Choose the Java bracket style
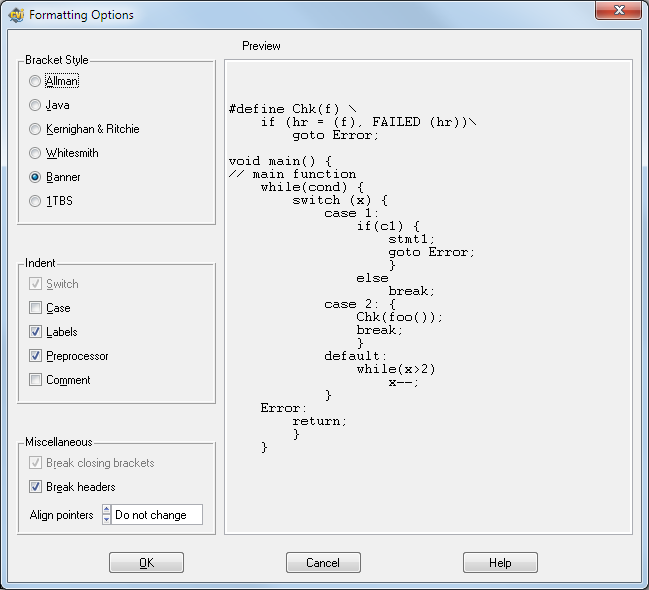This screenshot has width=649, height=590. click(36, 105)
